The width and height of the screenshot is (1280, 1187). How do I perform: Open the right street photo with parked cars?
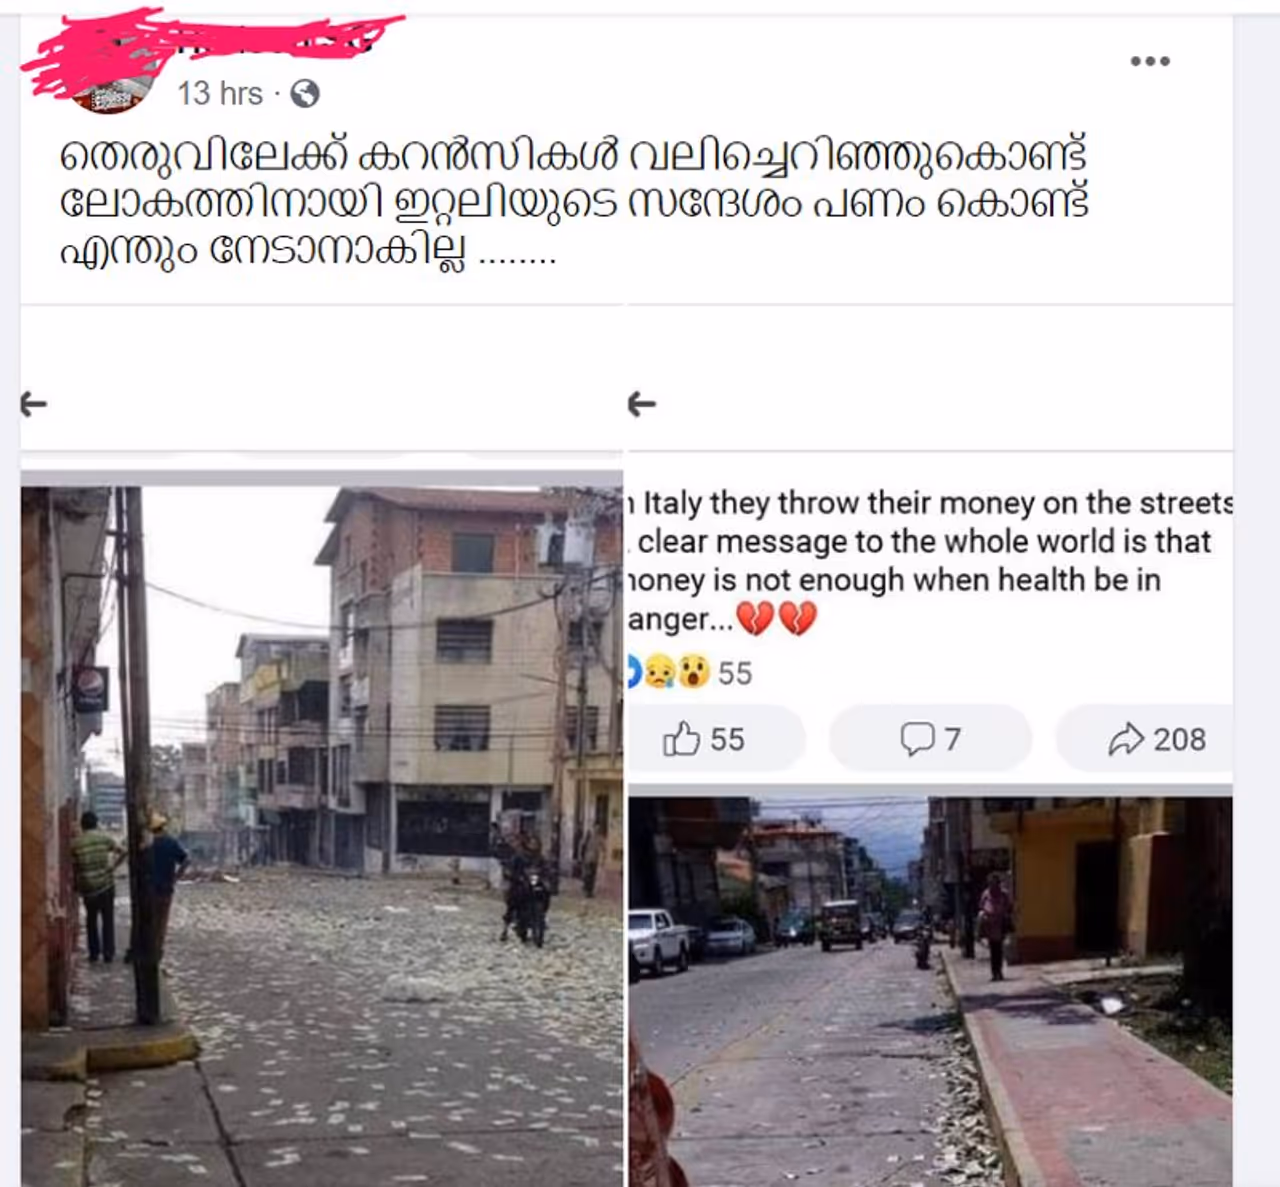point(930,992)
